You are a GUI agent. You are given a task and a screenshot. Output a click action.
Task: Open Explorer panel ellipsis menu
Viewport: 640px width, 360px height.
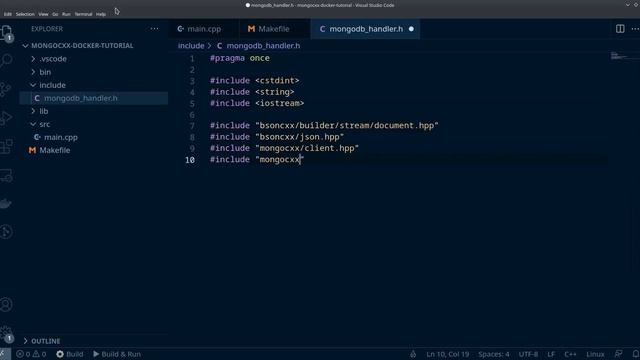(154, 29)
